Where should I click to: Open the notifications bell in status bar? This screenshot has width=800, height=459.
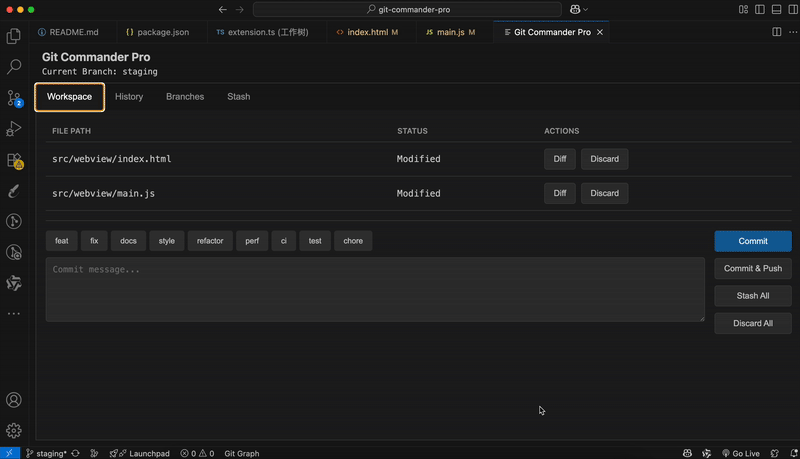pyautogui.click(x=794, y=453)
